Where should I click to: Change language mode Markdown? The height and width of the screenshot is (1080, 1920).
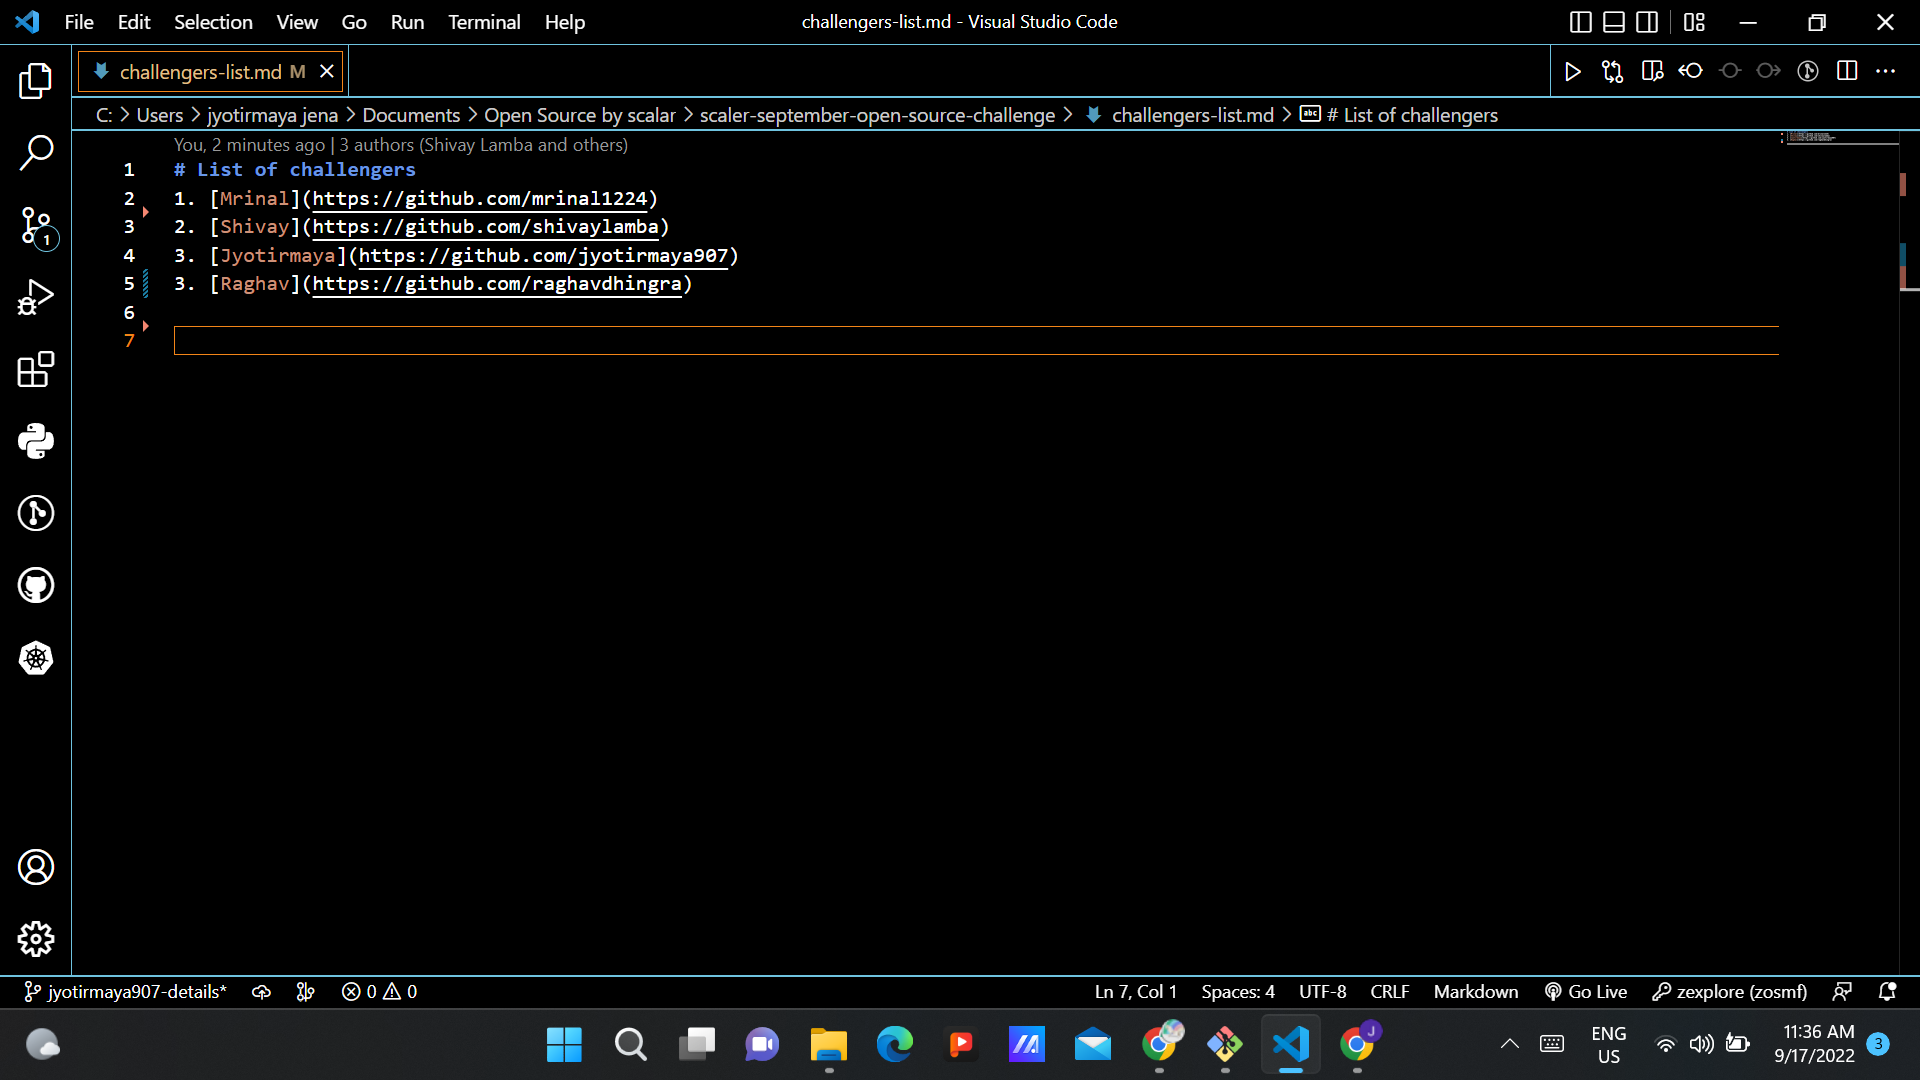[x=1475, y=992]
